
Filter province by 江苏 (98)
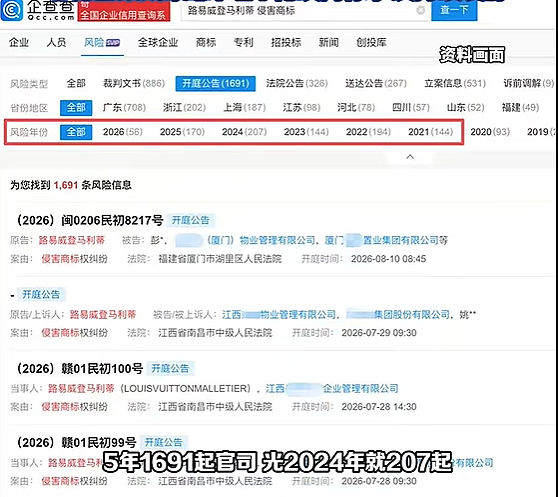(301, 107)
